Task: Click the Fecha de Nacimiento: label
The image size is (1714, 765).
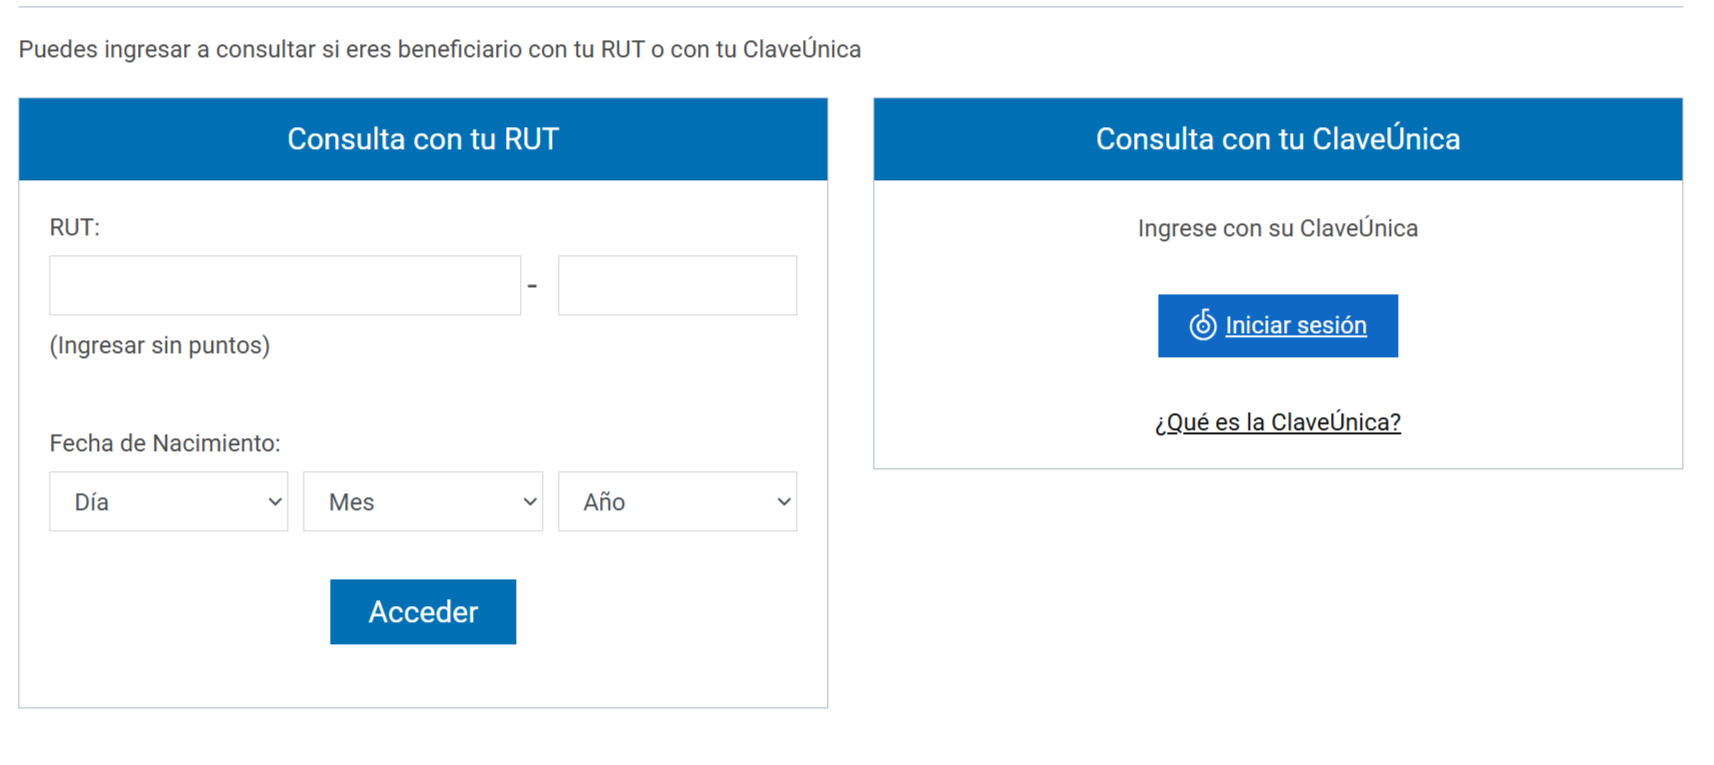Action: click(165, 443)
